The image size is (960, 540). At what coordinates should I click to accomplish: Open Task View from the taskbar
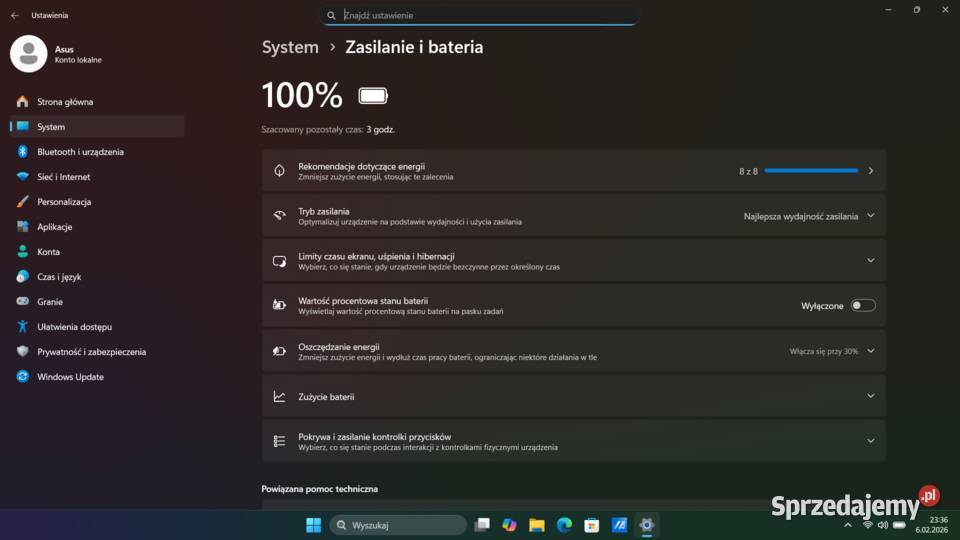(x=482, y=525)
